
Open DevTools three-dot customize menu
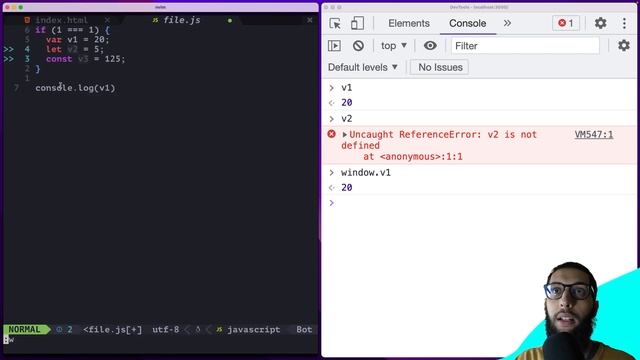[x=624, y=23]
